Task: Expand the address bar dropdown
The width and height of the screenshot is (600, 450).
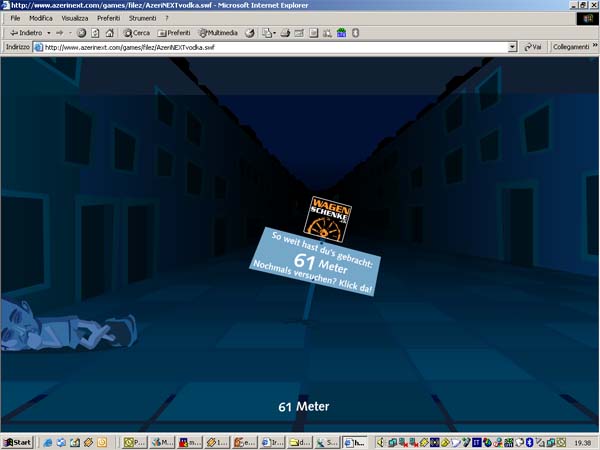Action: (x=512, y=47)
